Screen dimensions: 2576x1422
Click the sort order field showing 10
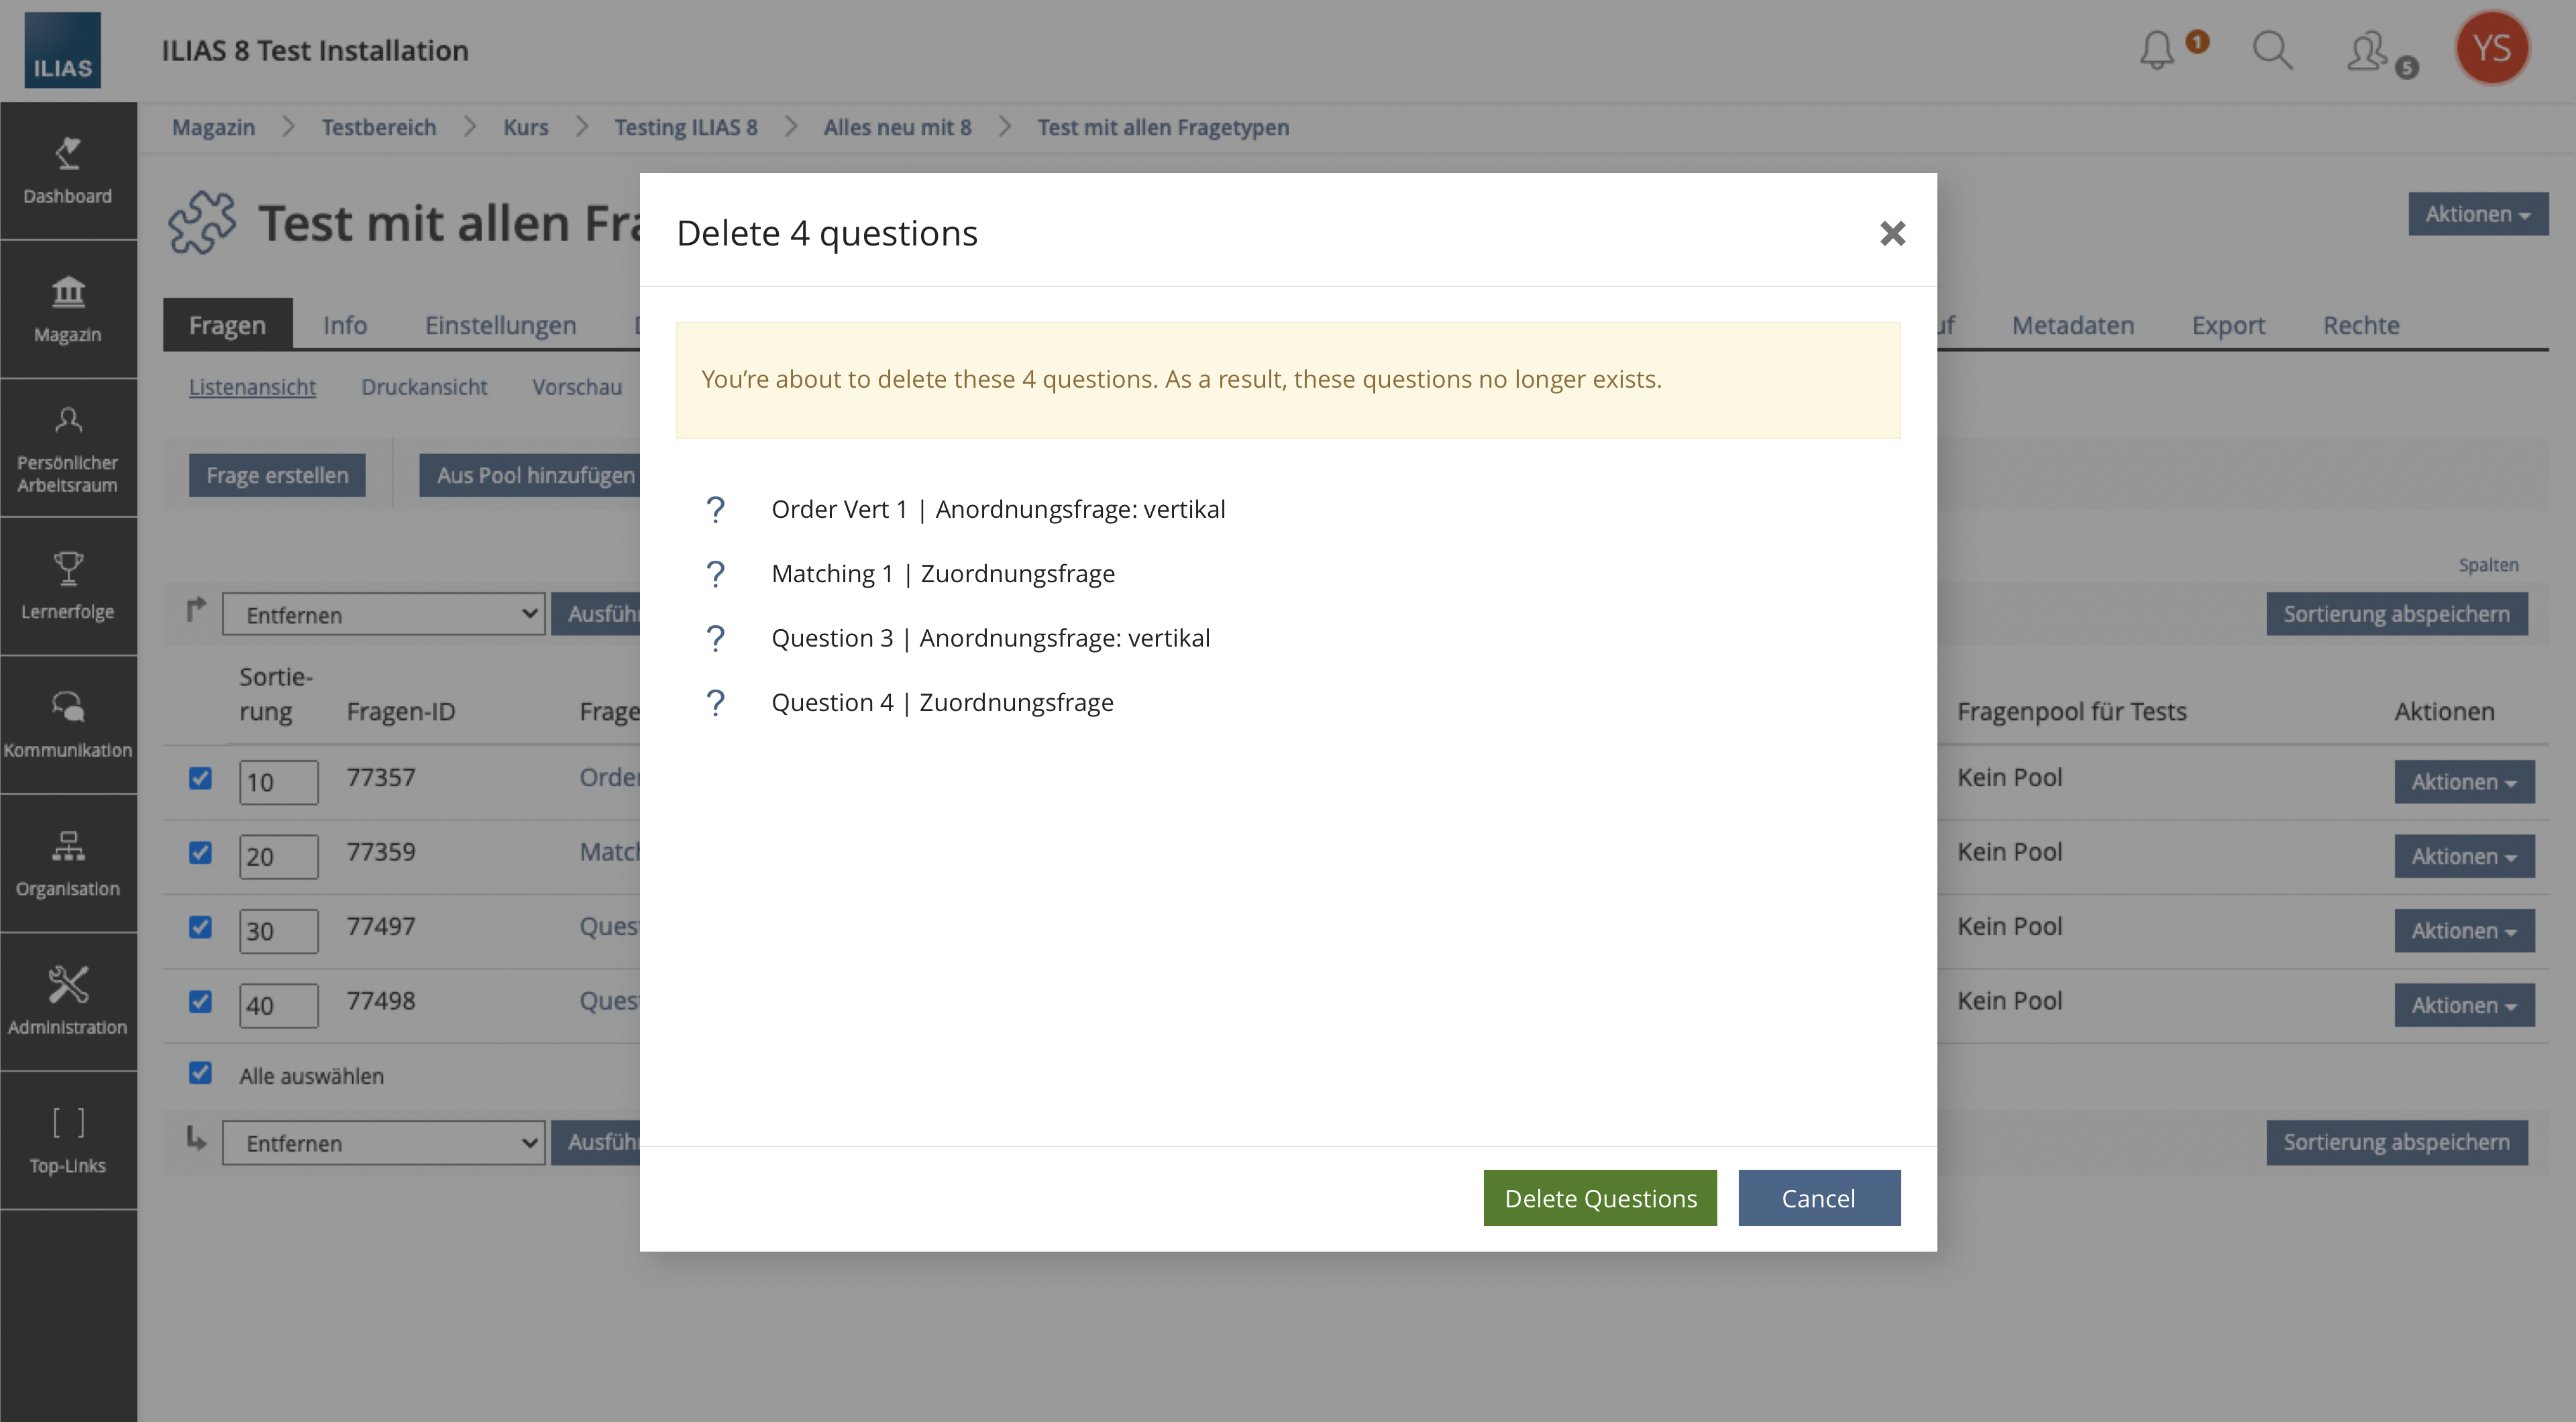tap(278, 782)
